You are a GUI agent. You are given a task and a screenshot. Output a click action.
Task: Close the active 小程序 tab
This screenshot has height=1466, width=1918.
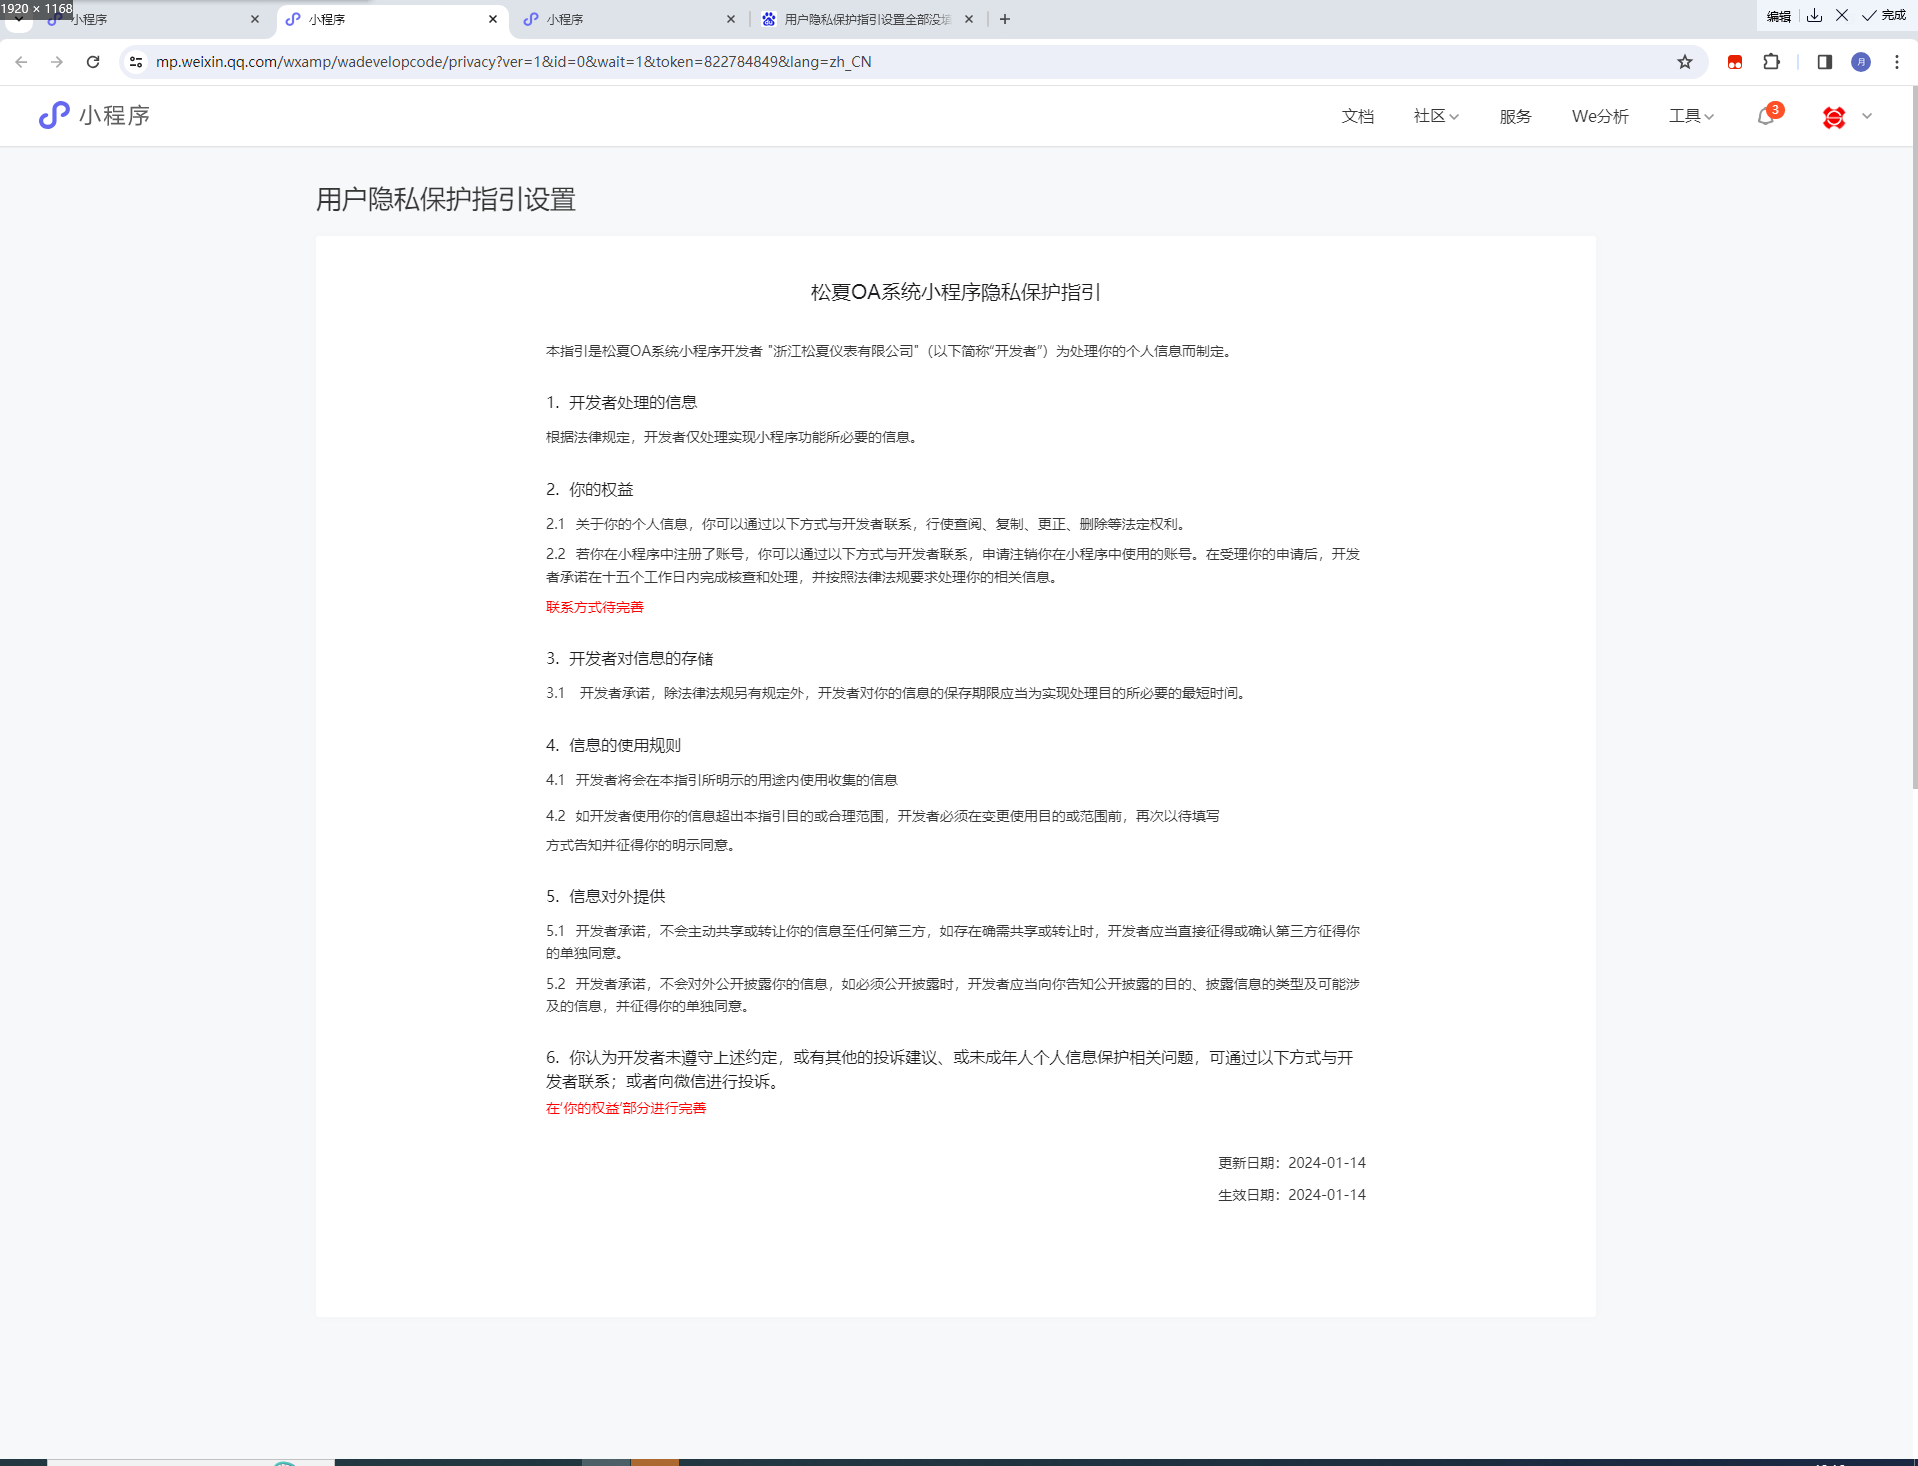[493, 19]
